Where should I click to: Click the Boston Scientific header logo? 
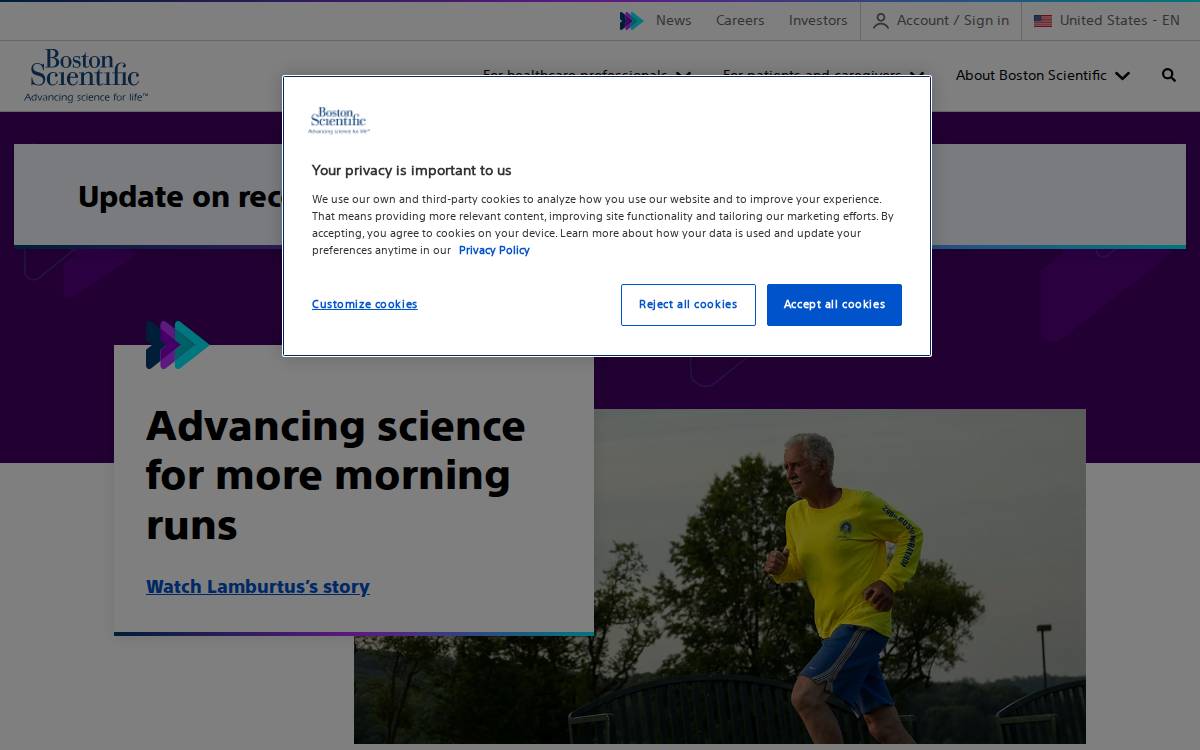[x=86, y=76]
